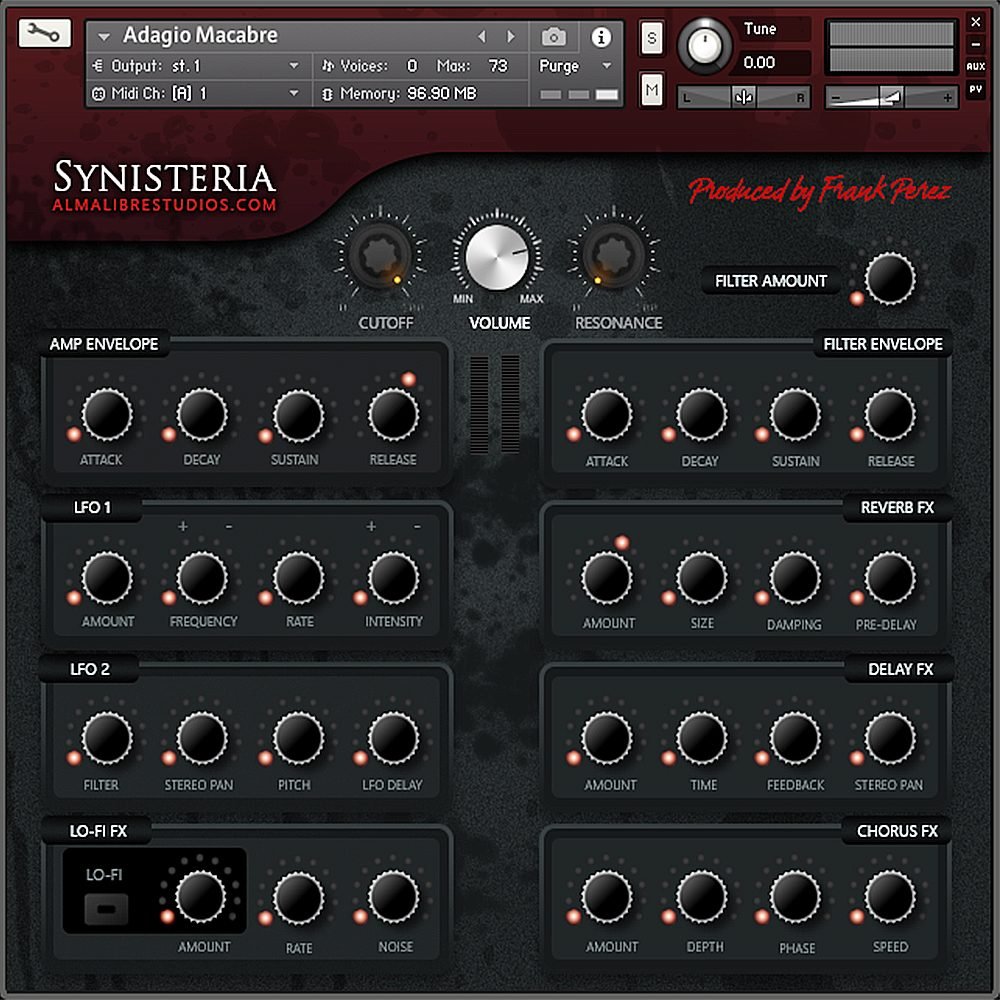Click the Lo-Fi Noise knob

(393, 898)
